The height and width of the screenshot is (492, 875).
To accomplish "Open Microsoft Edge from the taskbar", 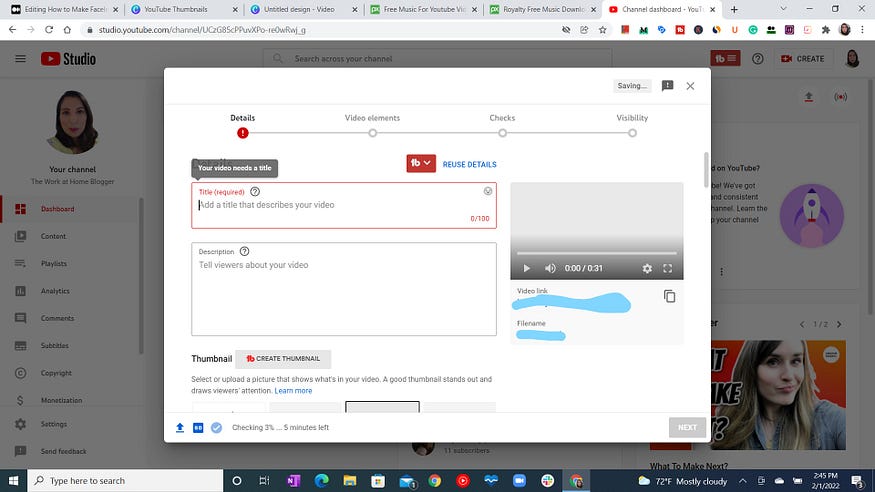I will 321,481.
